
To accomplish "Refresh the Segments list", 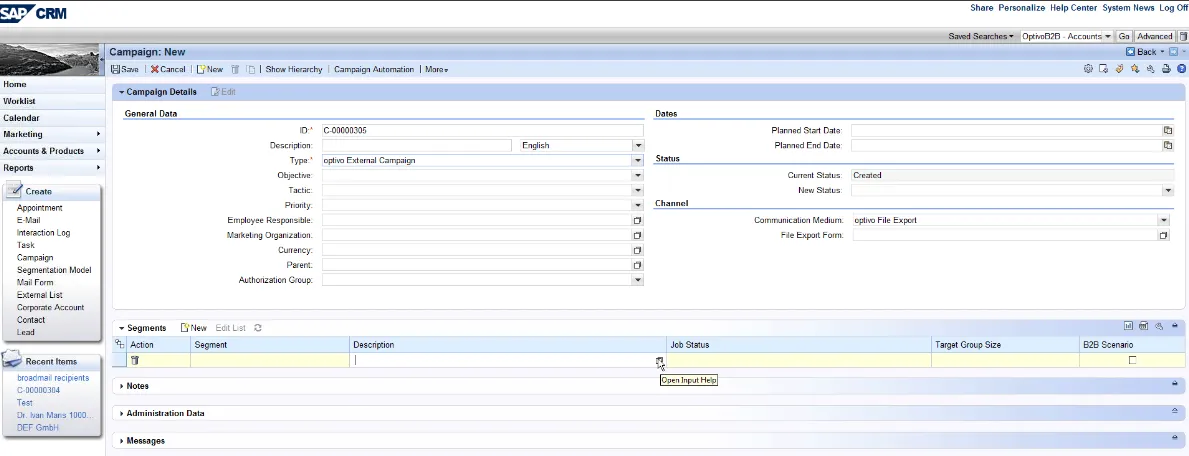I will tap(258, 328).
